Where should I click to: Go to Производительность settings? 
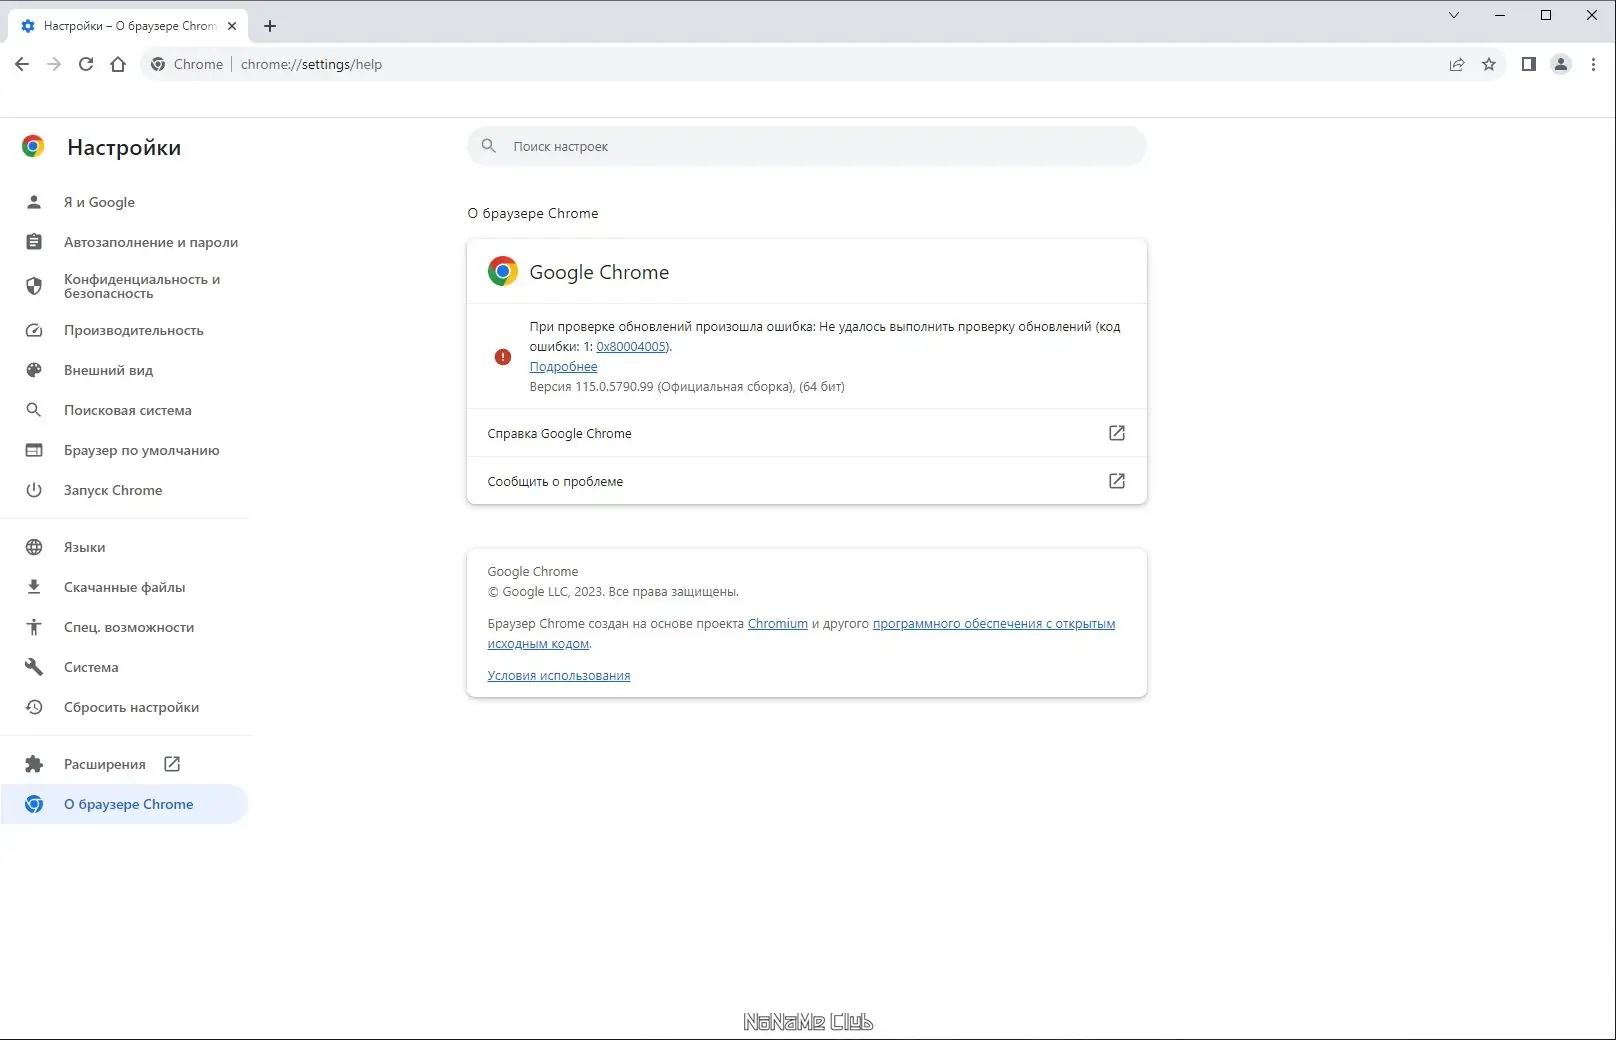tap(125, 330)
